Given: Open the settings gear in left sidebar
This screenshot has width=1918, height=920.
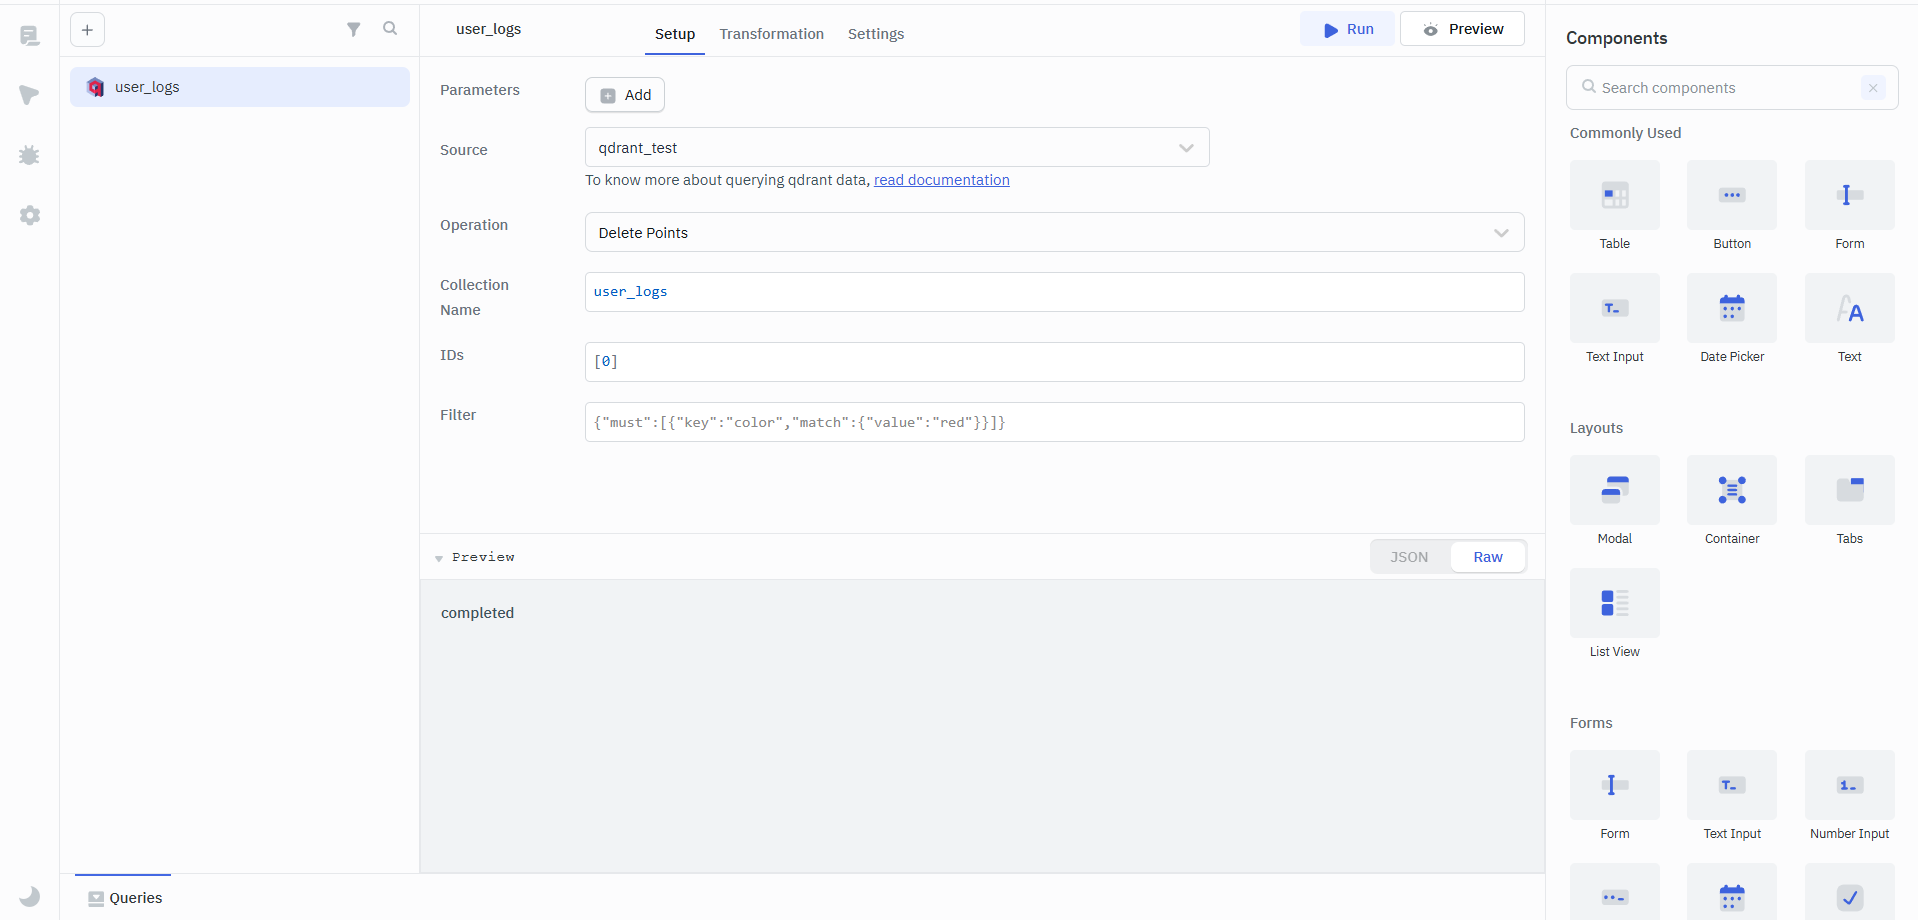Looking at the screenshot, I should tap(30, 215).
